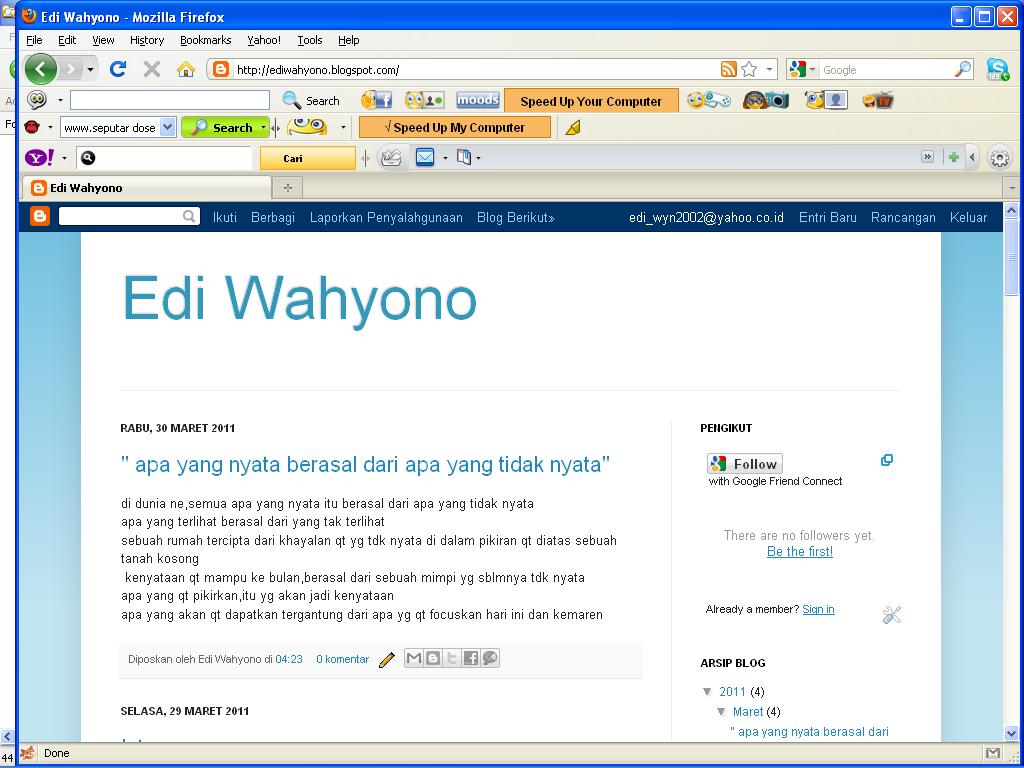The width and height of the screenshot is (1024, 768).
Task: Click the green plus add icon
Action: [x=953, y=157]
